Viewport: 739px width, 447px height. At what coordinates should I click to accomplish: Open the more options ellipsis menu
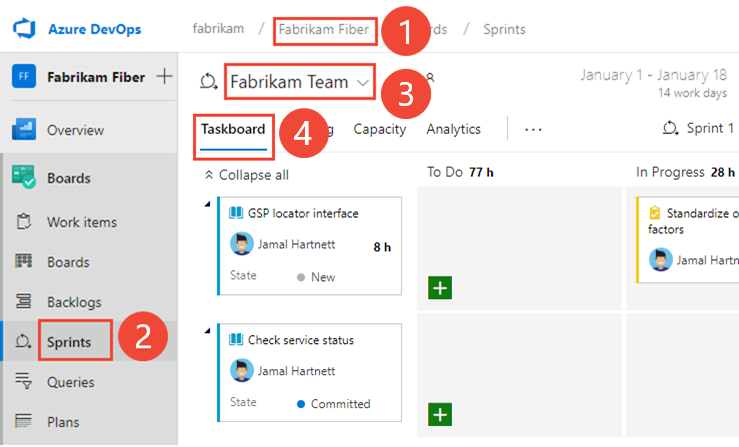pos(533,129)
